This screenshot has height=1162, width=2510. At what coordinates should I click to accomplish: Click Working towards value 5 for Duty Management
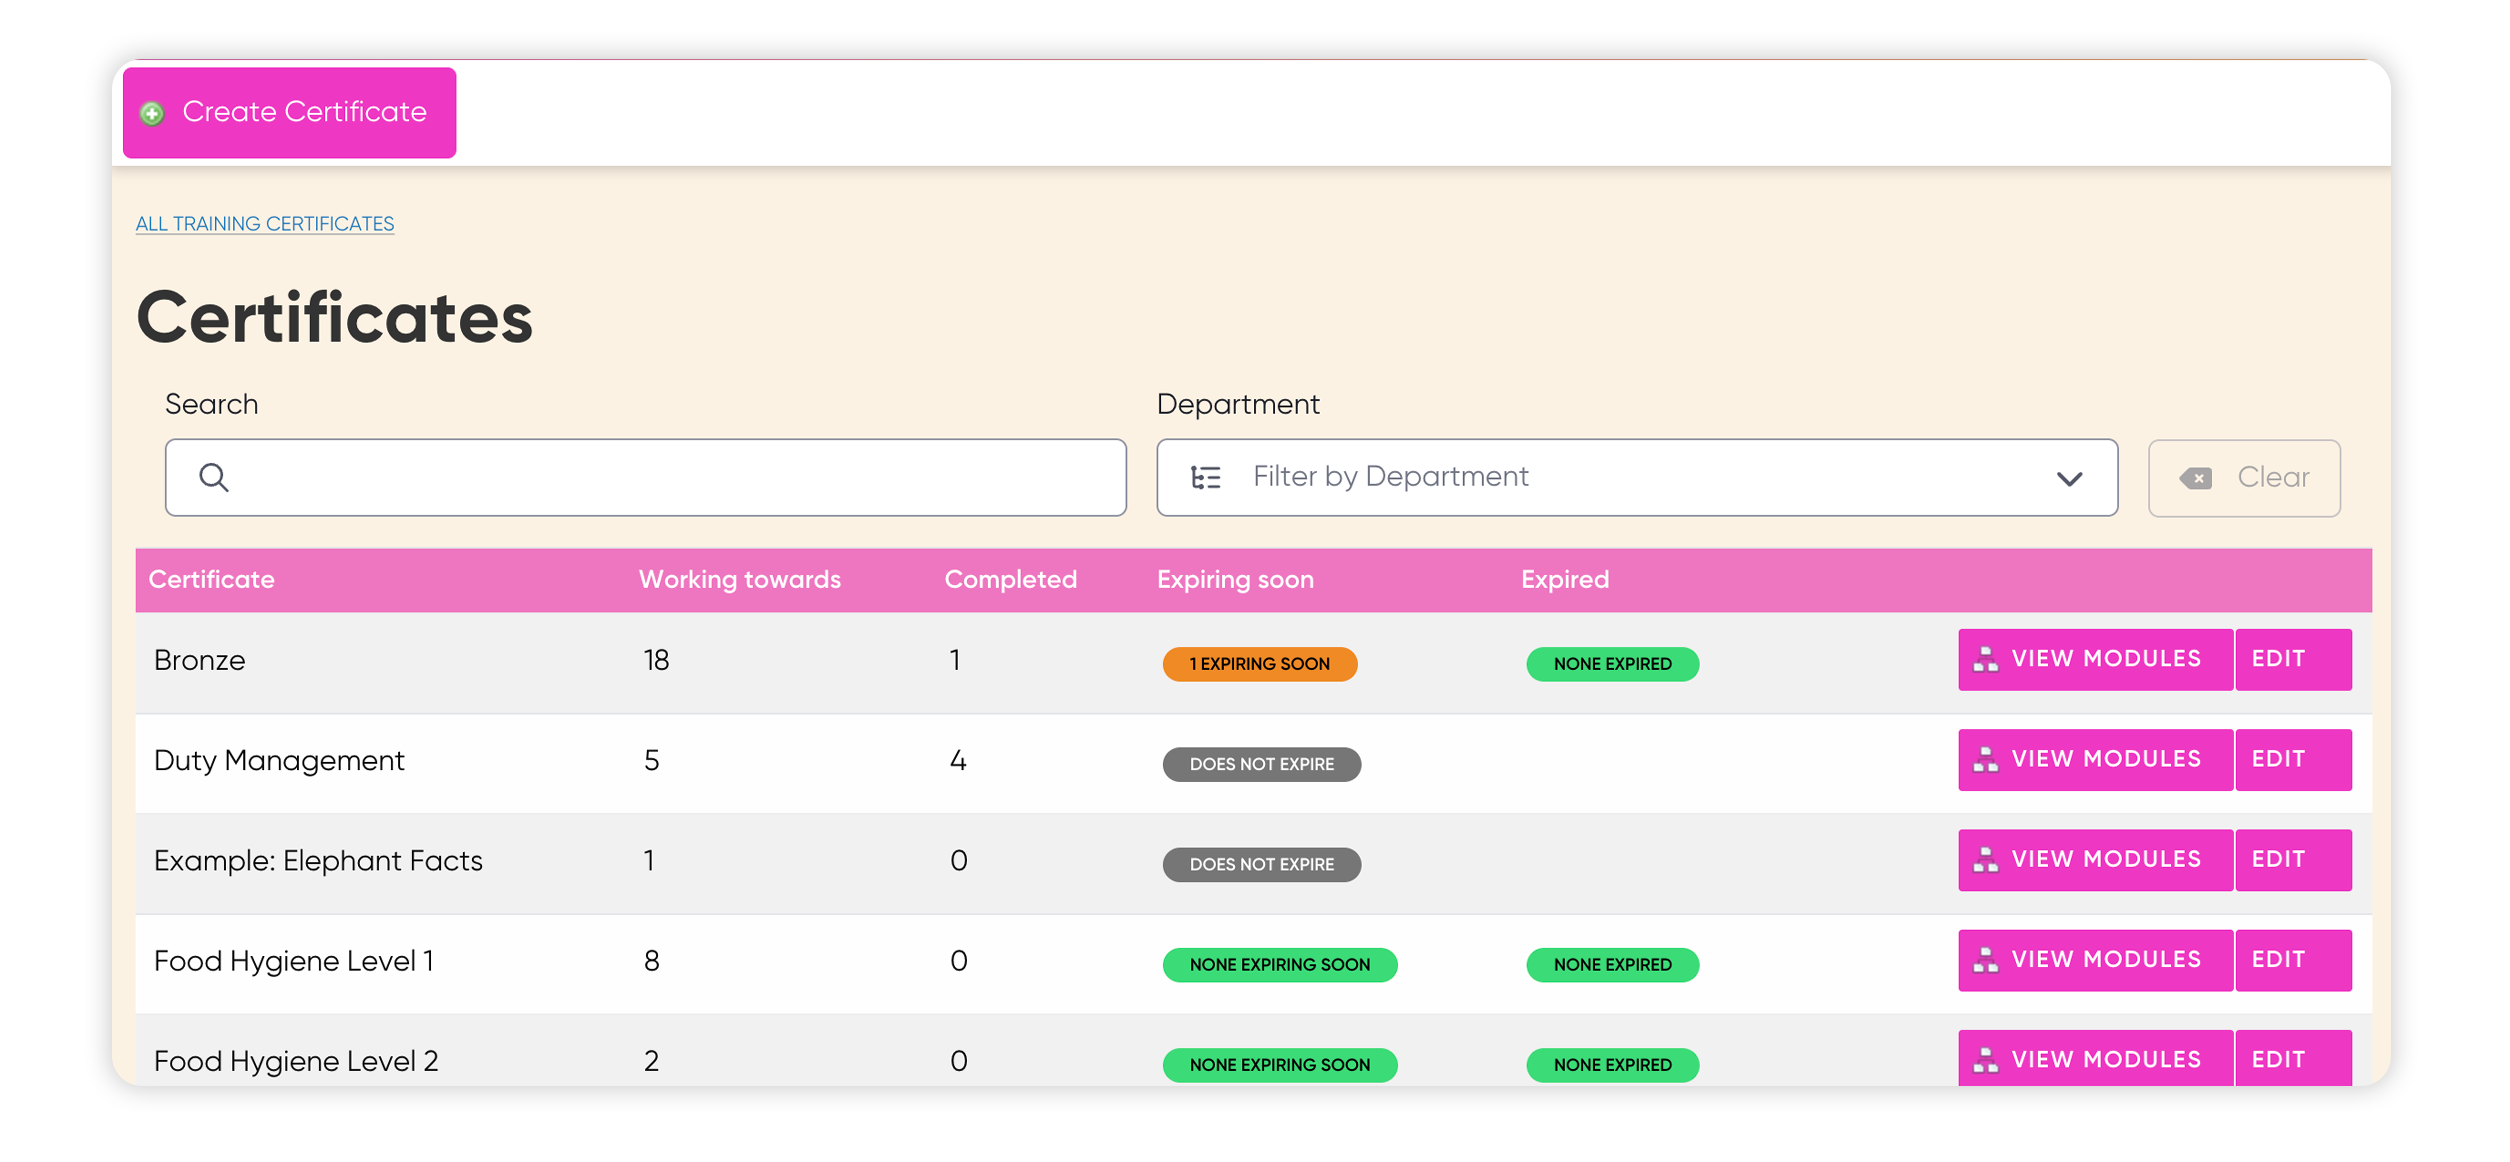pos(652,761)
